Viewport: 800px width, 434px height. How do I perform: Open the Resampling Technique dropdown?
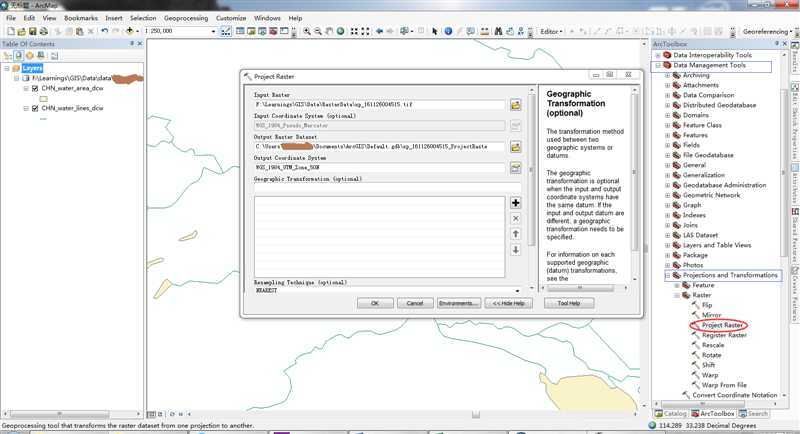[x=517, y=291]
